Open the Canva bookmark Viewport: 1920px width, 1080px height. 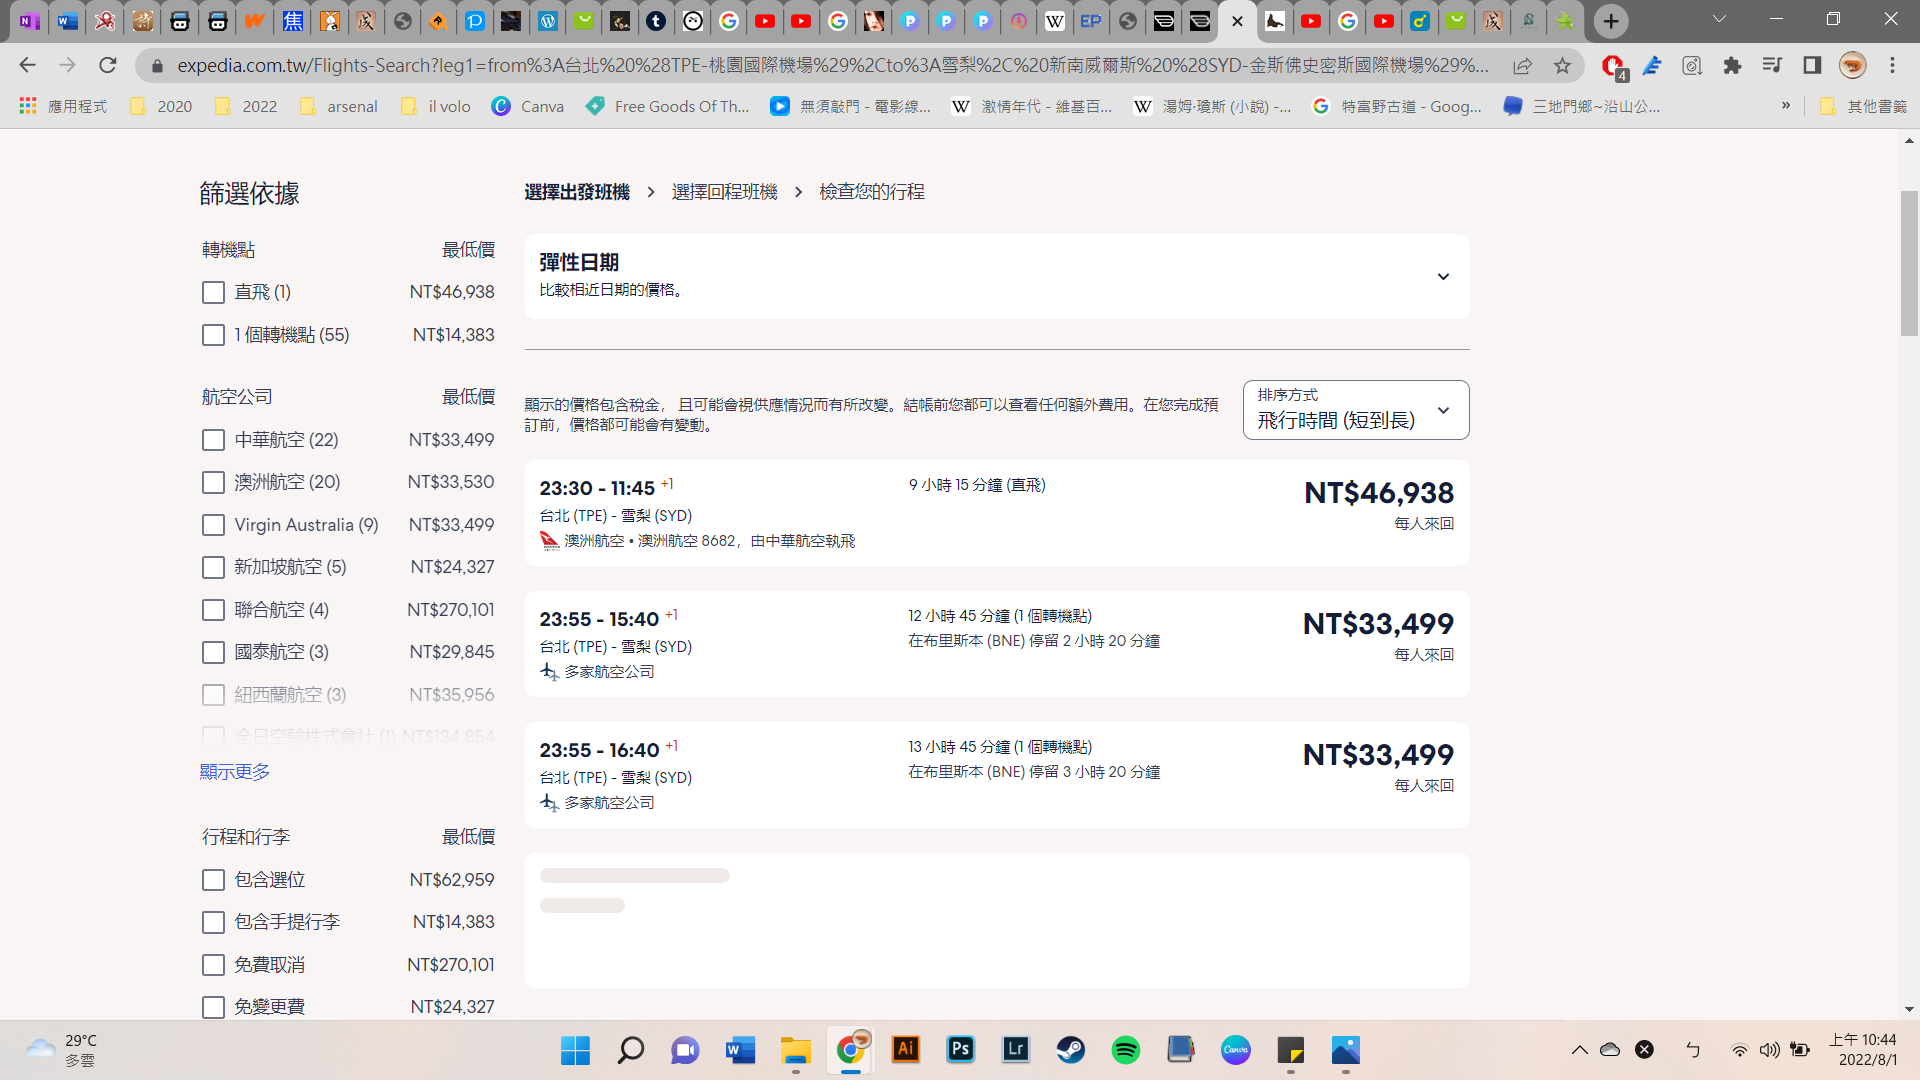(x=528, y=106)
